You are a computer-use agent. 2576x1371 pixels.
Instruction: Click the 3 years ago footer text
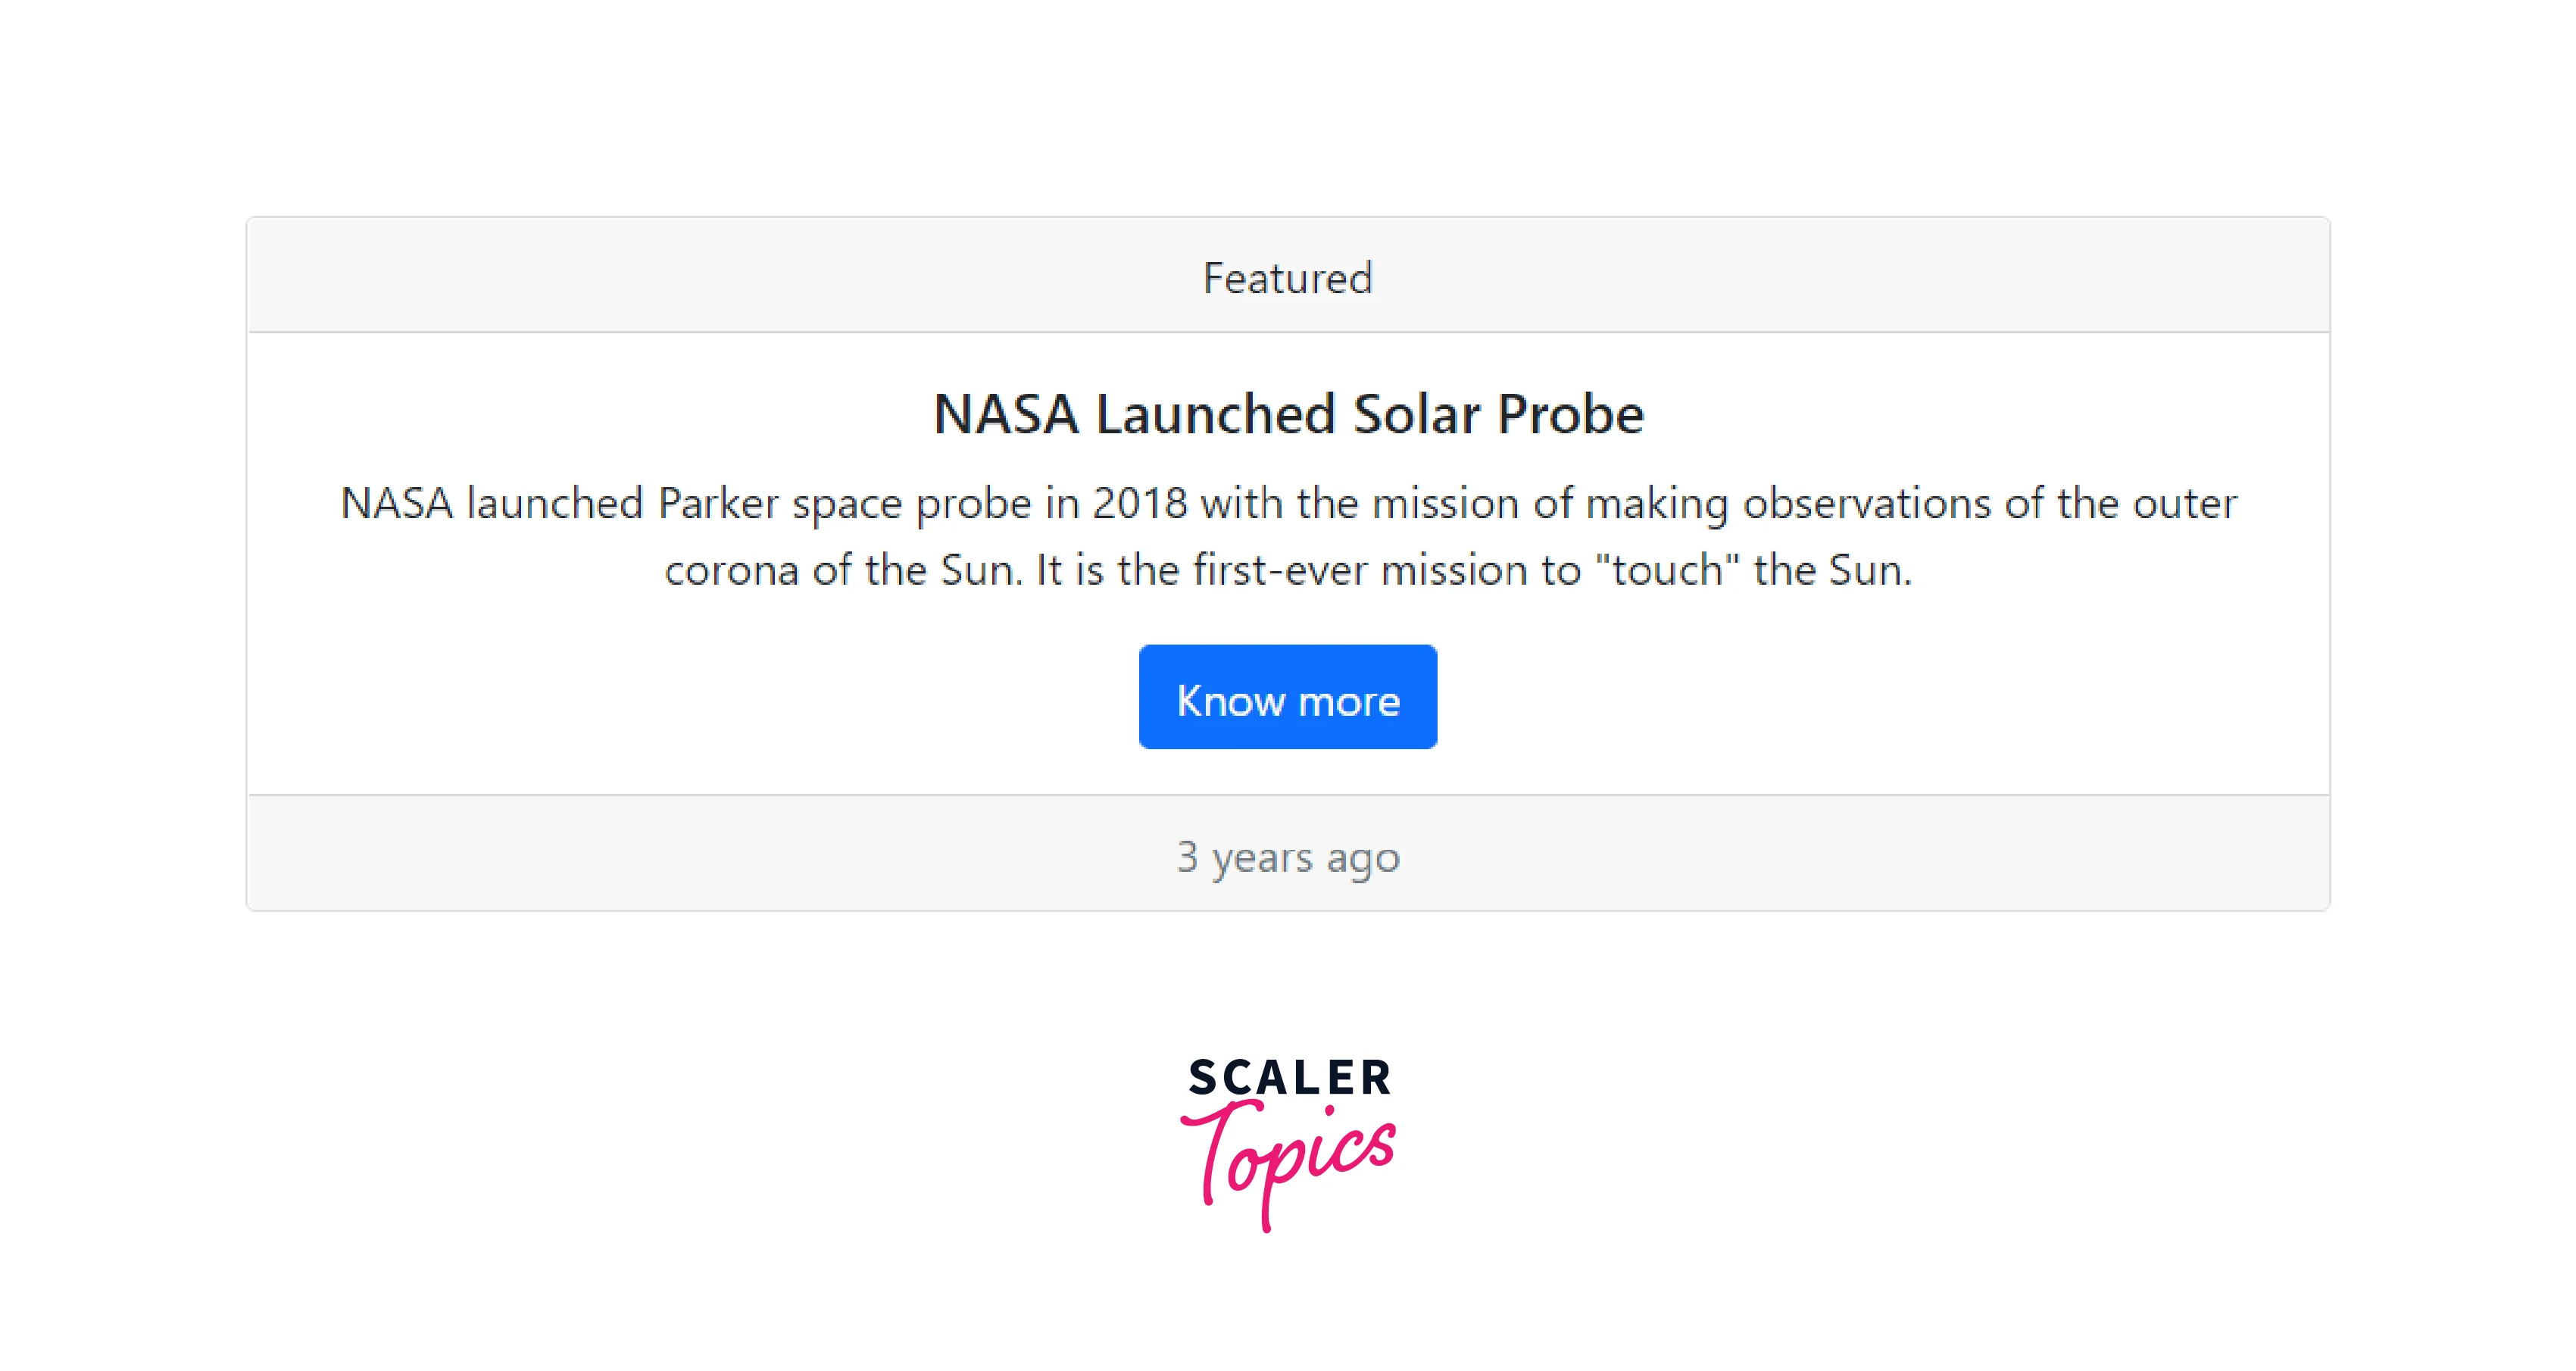point(1288,857)
